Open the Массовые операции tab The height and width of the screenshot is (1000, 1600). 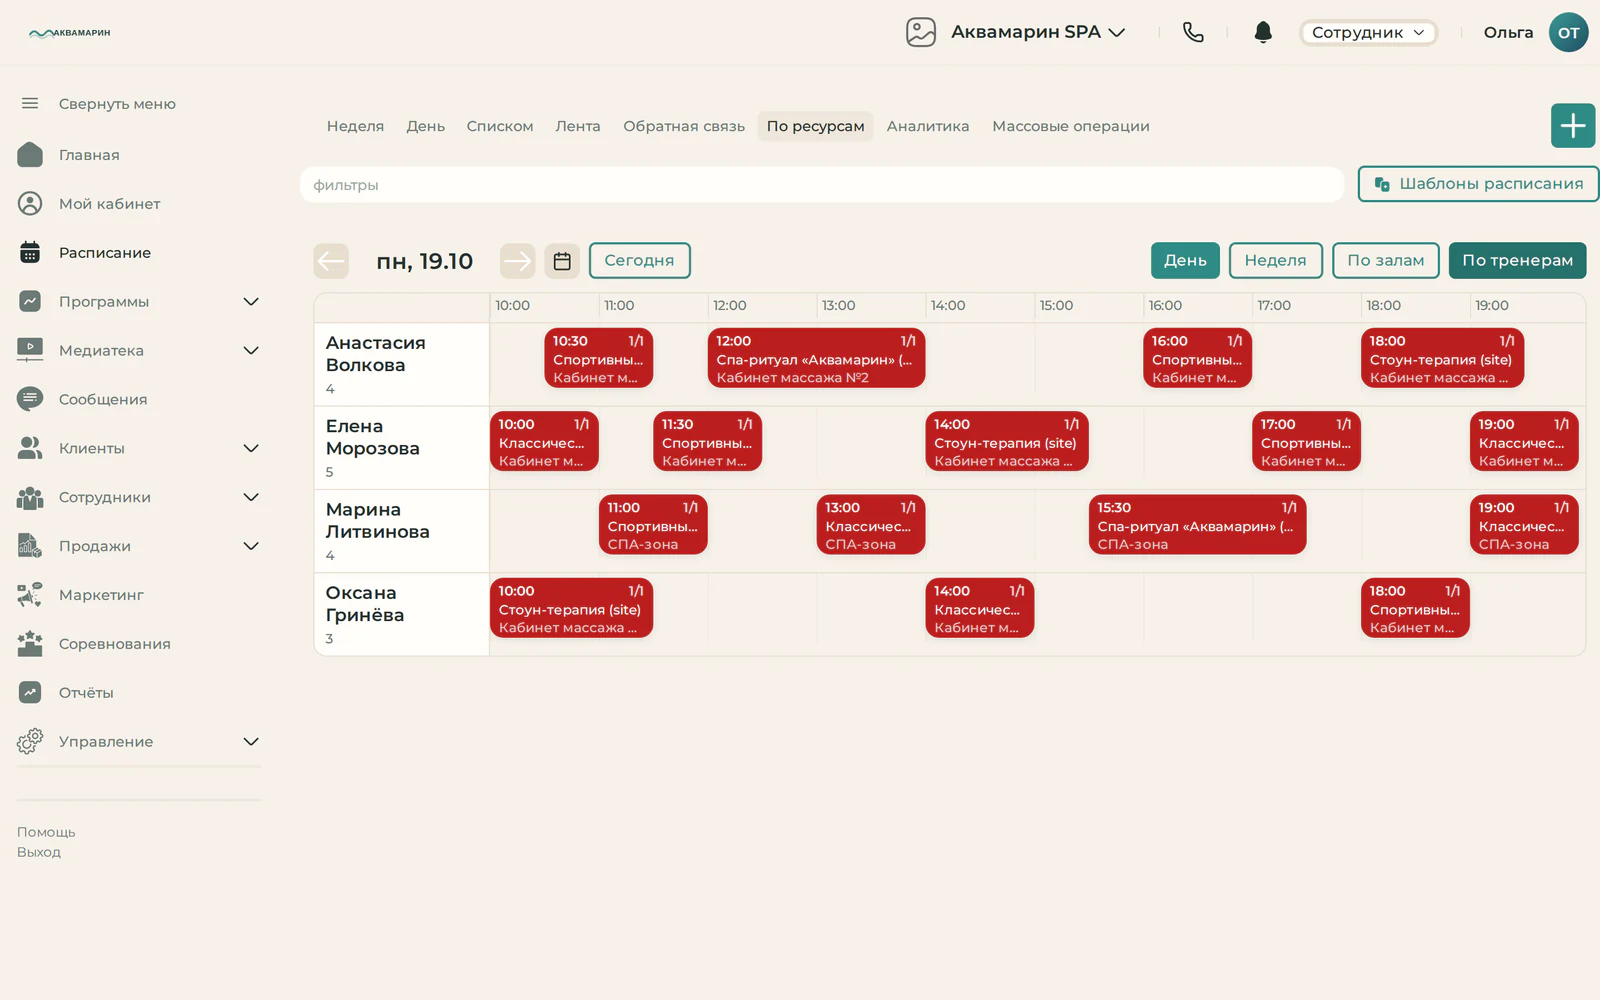click(1071, 126)
